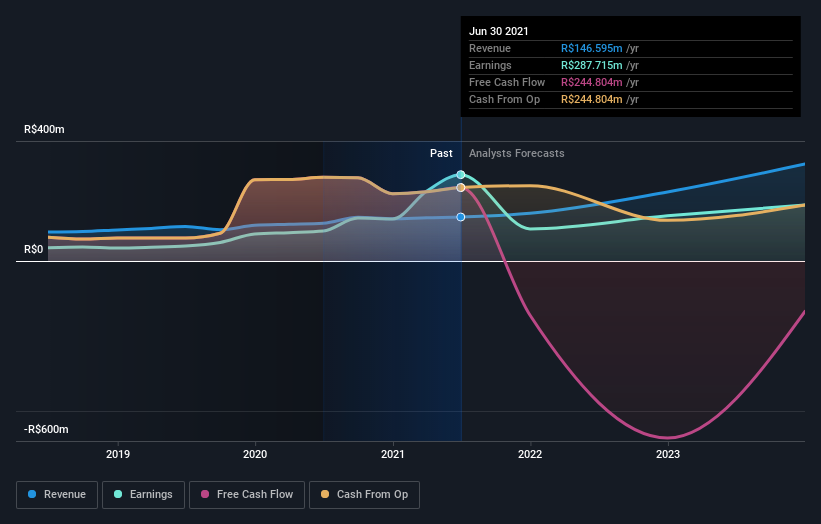Click the 2019 x-axis label

[x=118, y=454]
